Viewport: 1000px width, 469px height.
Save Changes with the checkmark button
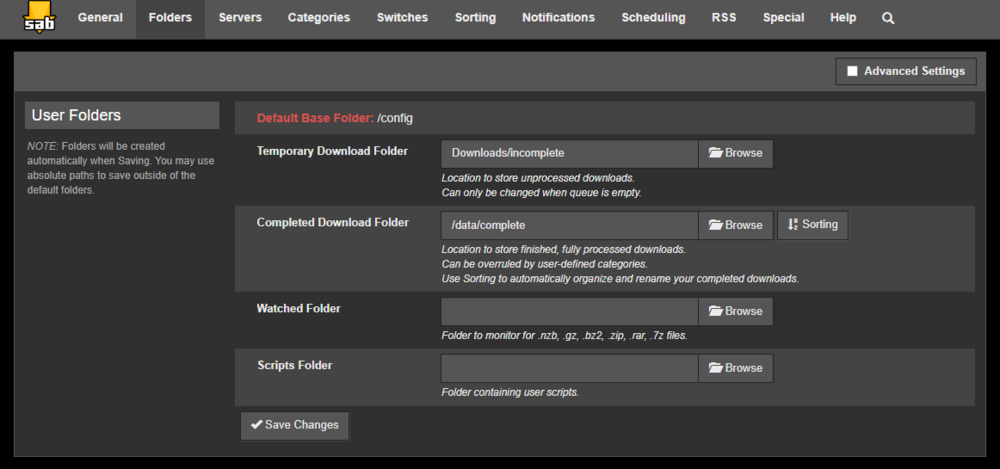pyautogui.click(x=295, y=426)
